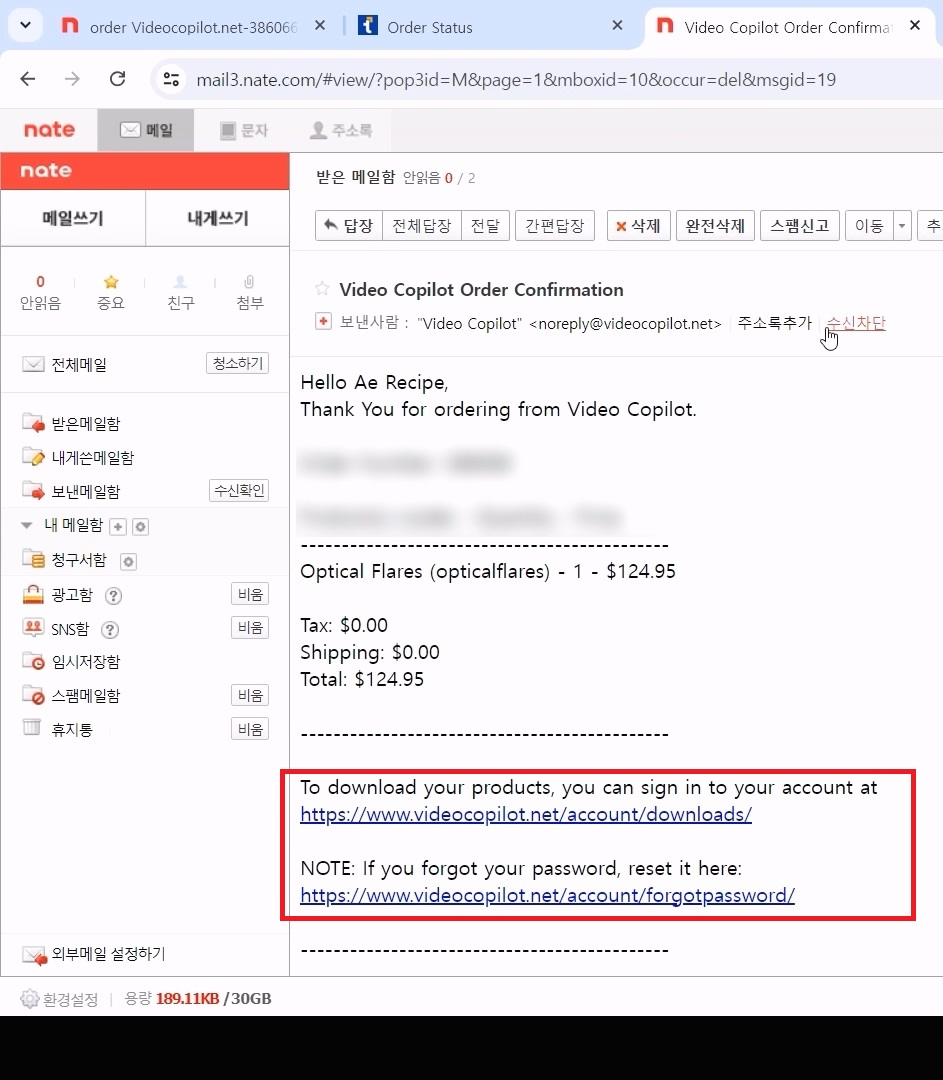Open site information icon in address bar
943x1080 pixels.
point(171,79)
